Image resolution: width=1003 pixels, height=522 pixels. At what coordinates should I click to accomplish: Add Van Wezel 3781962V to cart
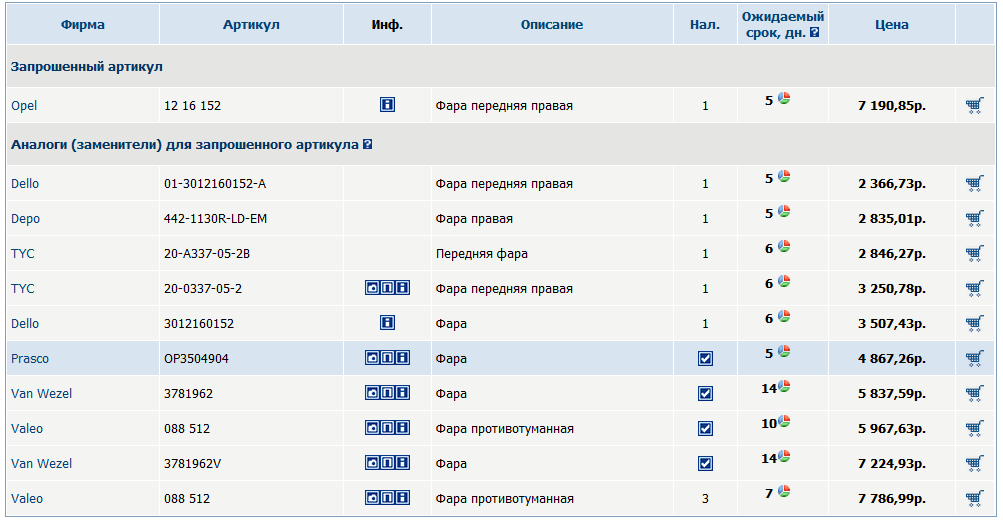974,463
